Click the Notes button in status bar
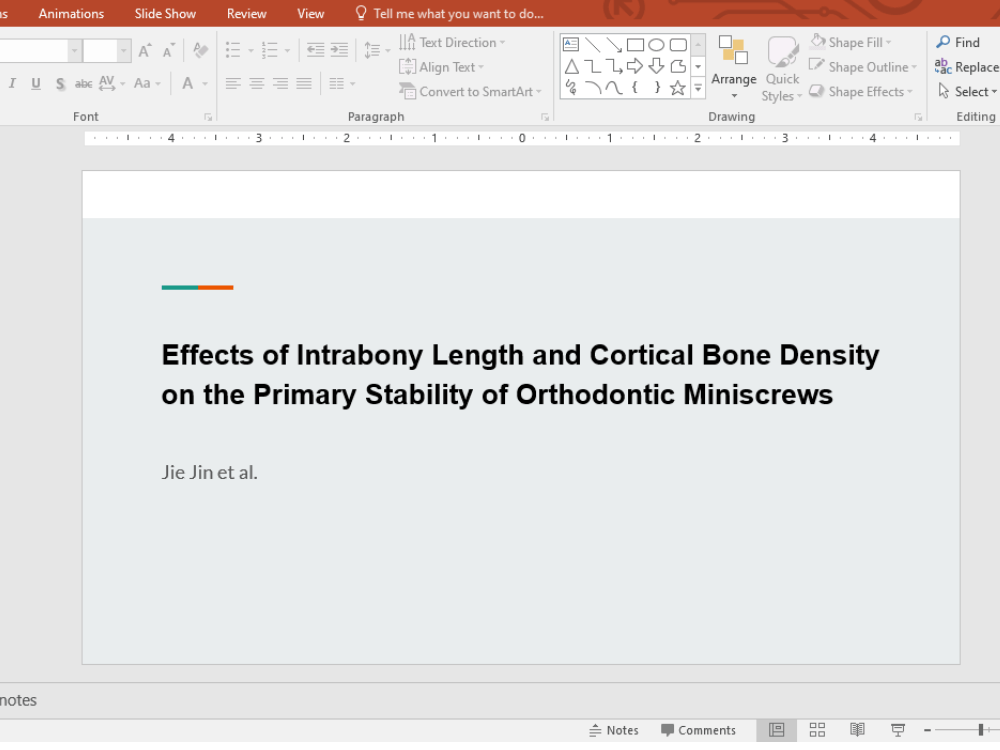The image size is (1000, 750). point(613,730)
